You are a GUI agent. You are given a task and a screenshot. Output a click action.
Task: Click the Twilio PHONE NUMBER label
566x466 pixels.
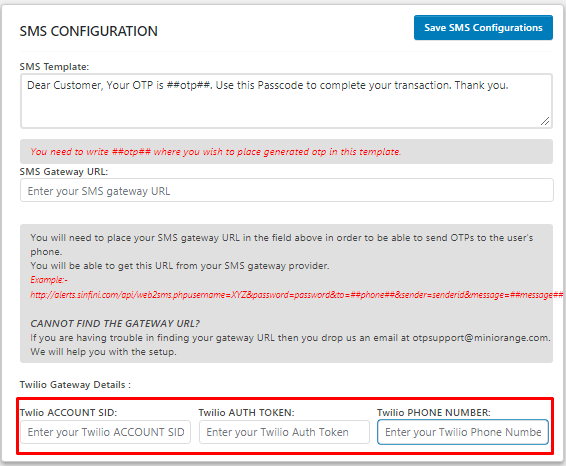tap(434, 413)
